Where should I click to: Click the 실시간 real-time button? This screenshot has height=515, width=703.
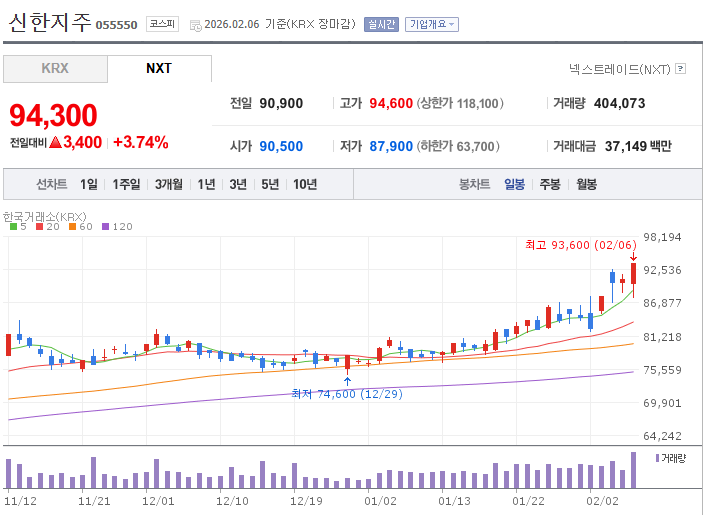(x=382, y=24)
